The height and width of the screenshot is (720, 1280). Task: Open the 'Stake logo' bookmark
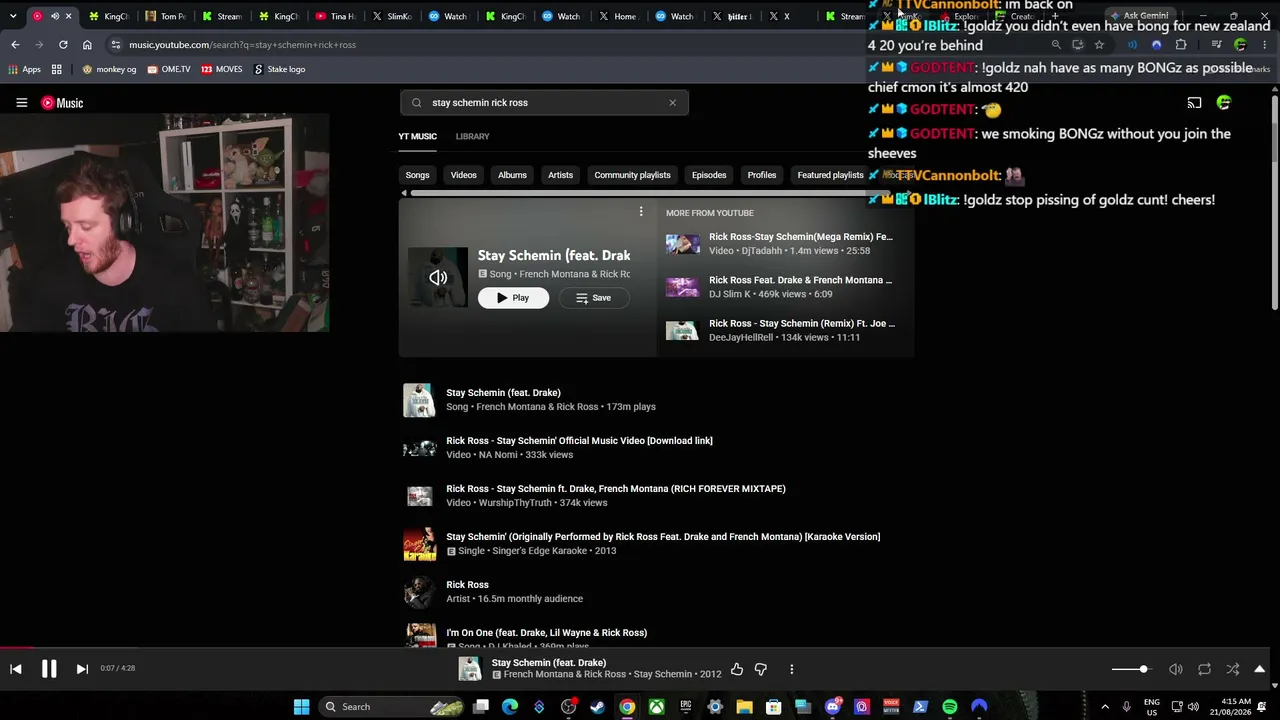[x=279, y=69]
